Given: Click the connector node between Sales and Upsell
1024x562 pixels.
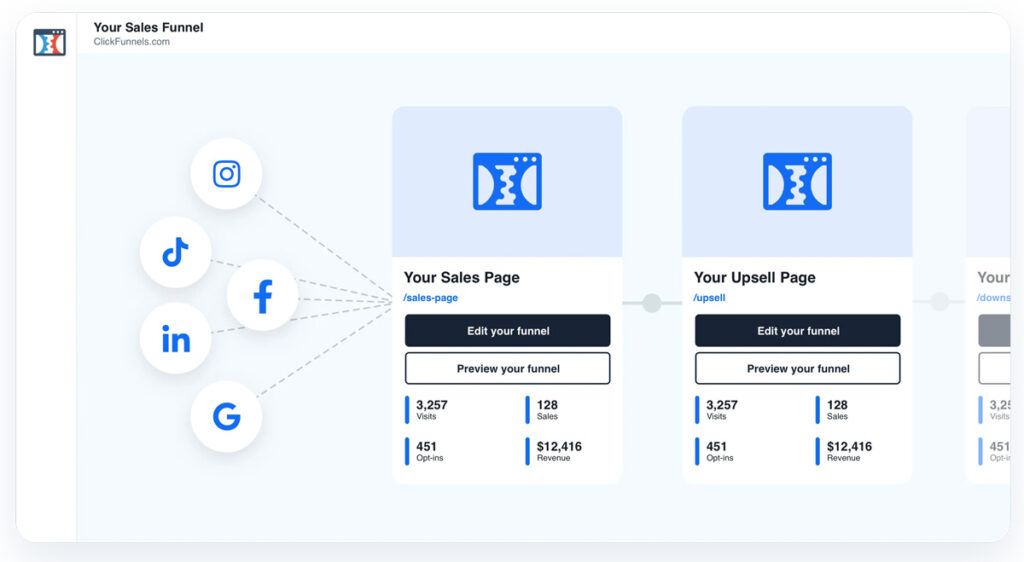Looking at the screenshot, I should (x=652, y=303).
